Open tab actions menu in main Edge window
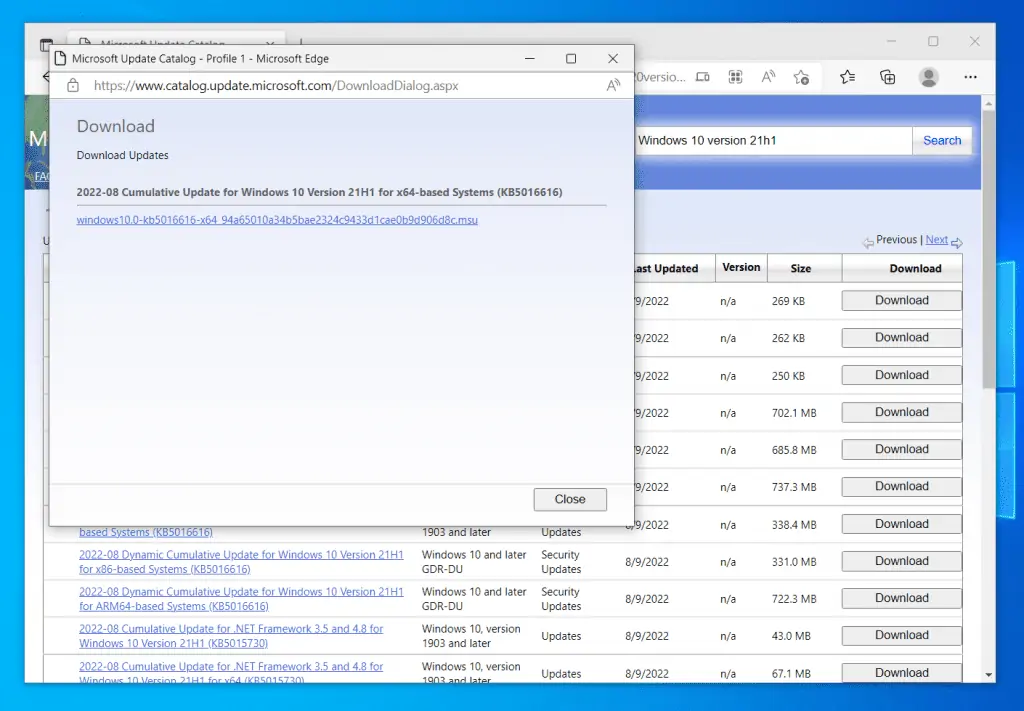This screenshot has width=1024, height=711. 46,45
